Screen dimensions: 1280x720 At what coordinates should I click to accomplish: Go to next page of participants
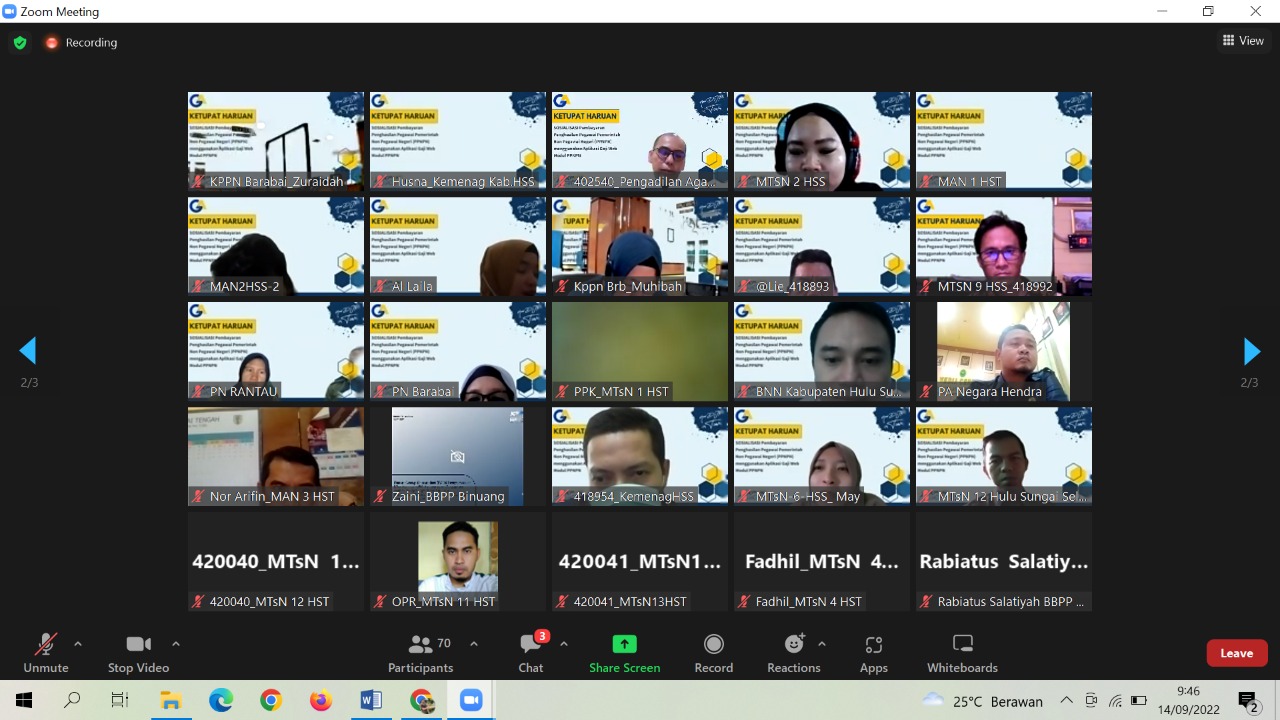point(1250,351)
